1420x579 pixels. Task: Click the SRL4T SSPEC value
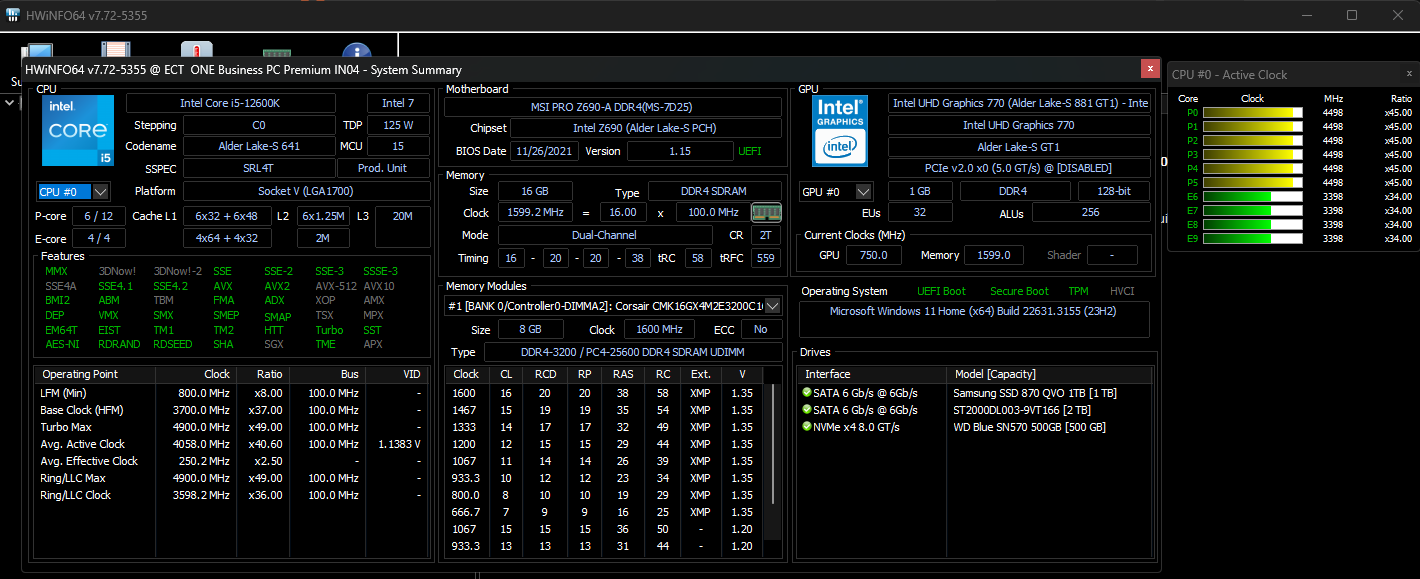(259, 169)
